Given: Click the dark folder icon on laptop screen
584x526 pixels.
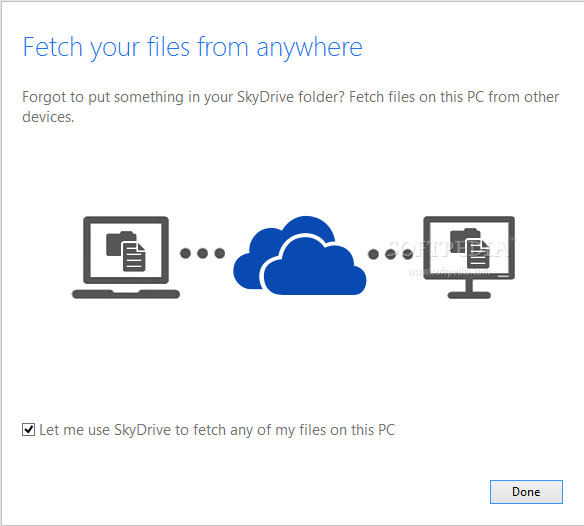Looking at the screenshot, I should pyautogui.click(x=115, y=243).
